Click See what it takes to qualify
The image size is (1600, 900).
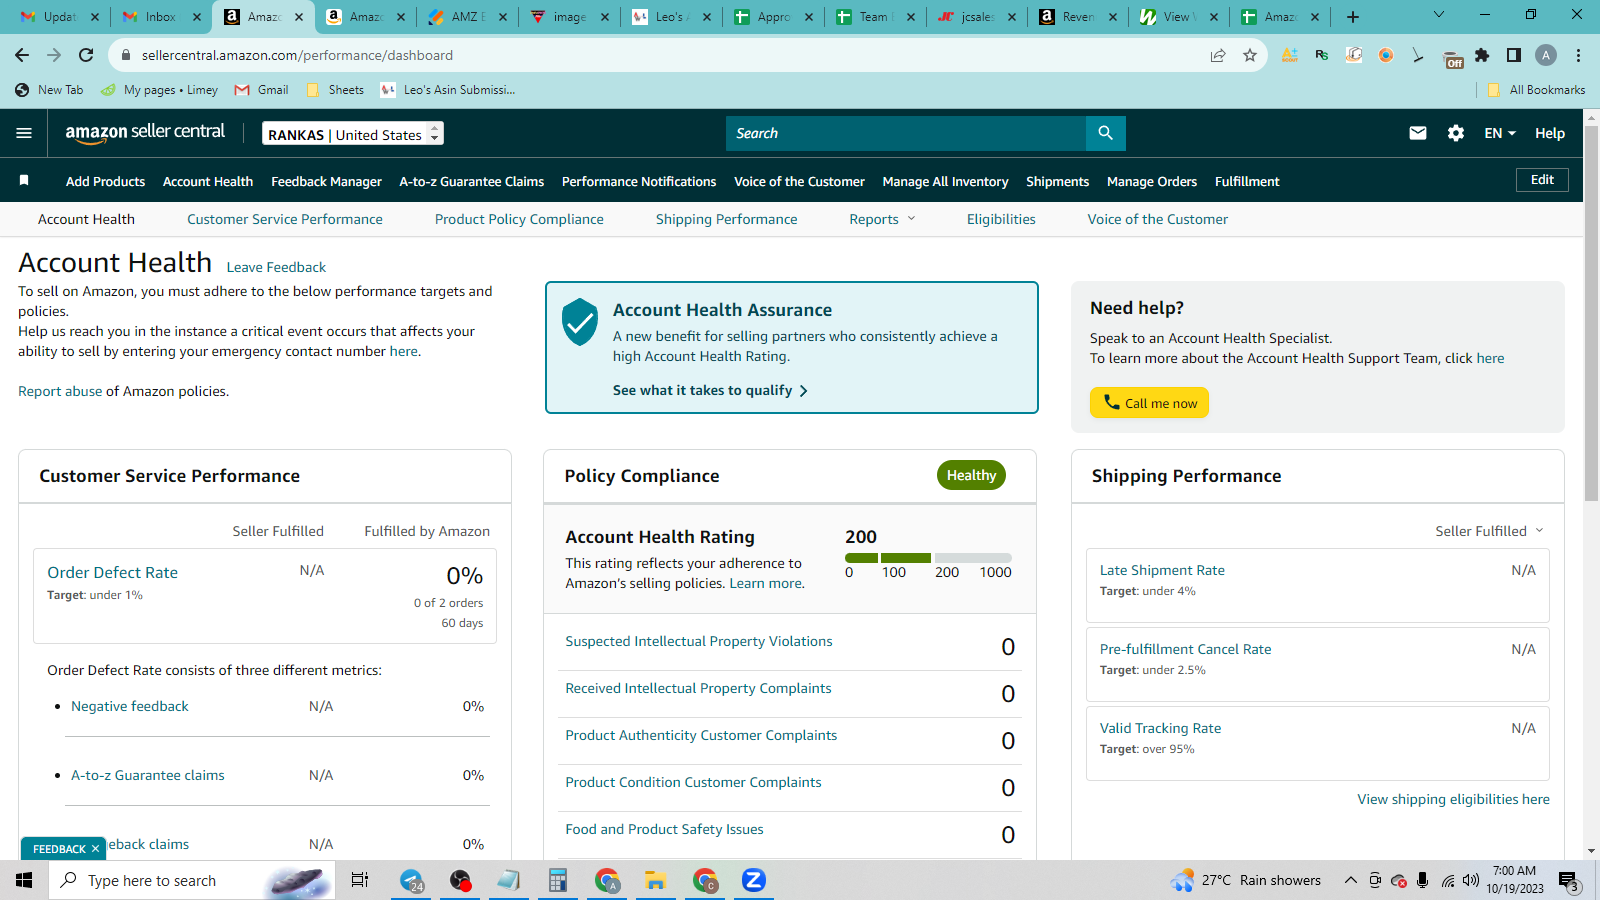(x=710, y=390)
